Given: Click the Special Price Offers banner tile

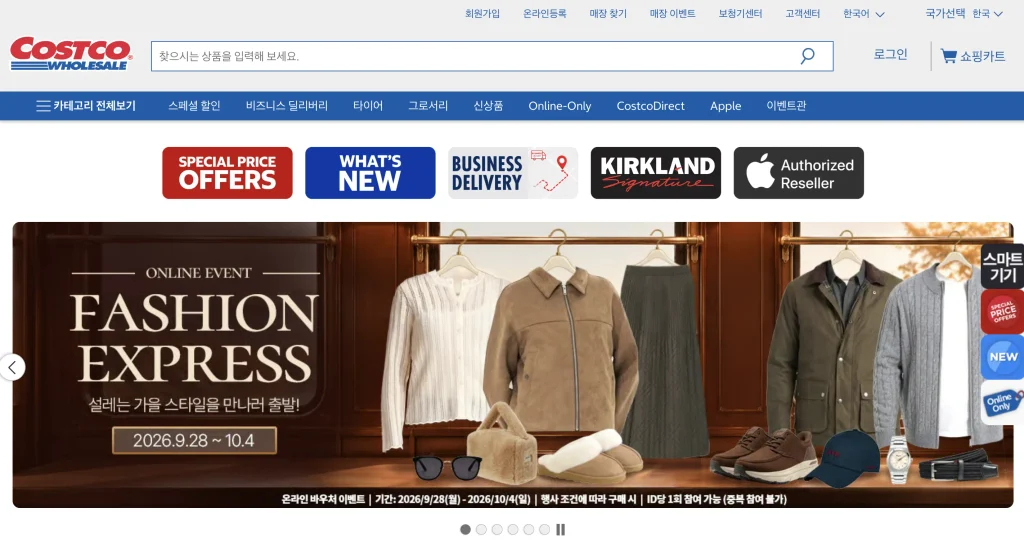Looking at the screenshot, I should click(227, 173).
